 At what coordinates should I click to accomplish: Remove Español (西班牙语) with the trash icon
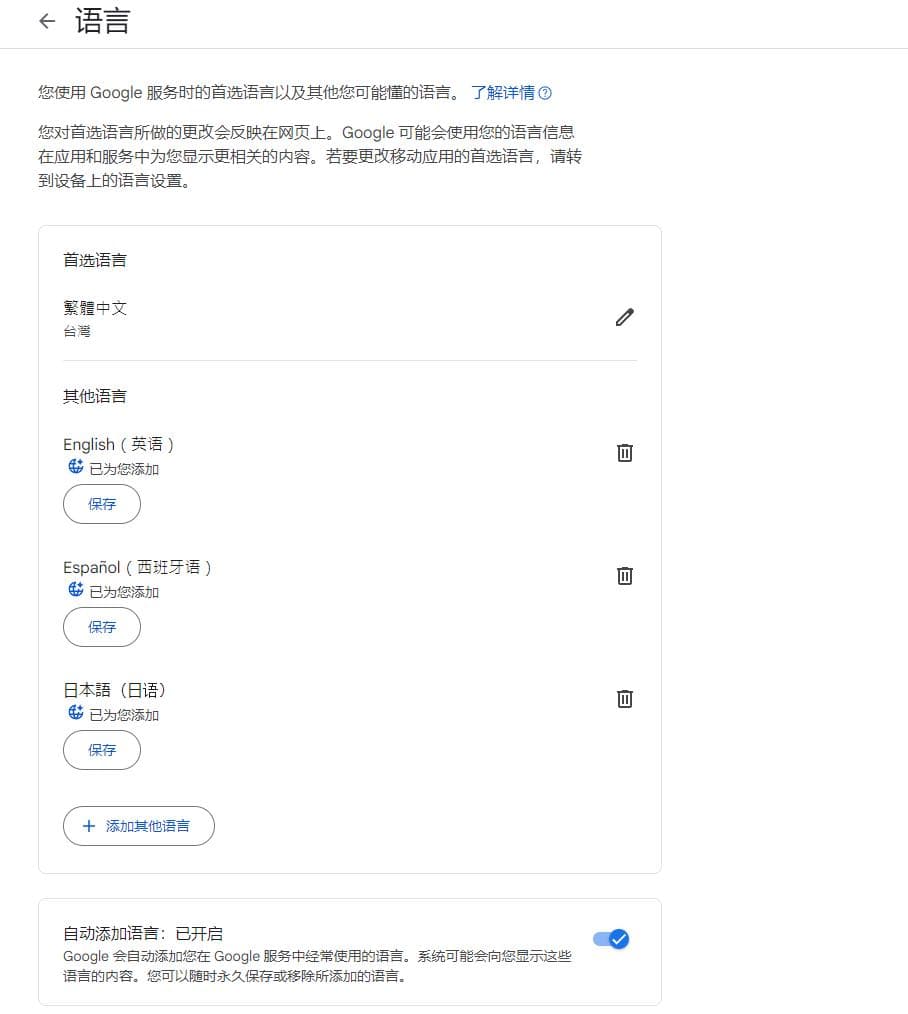624,576
